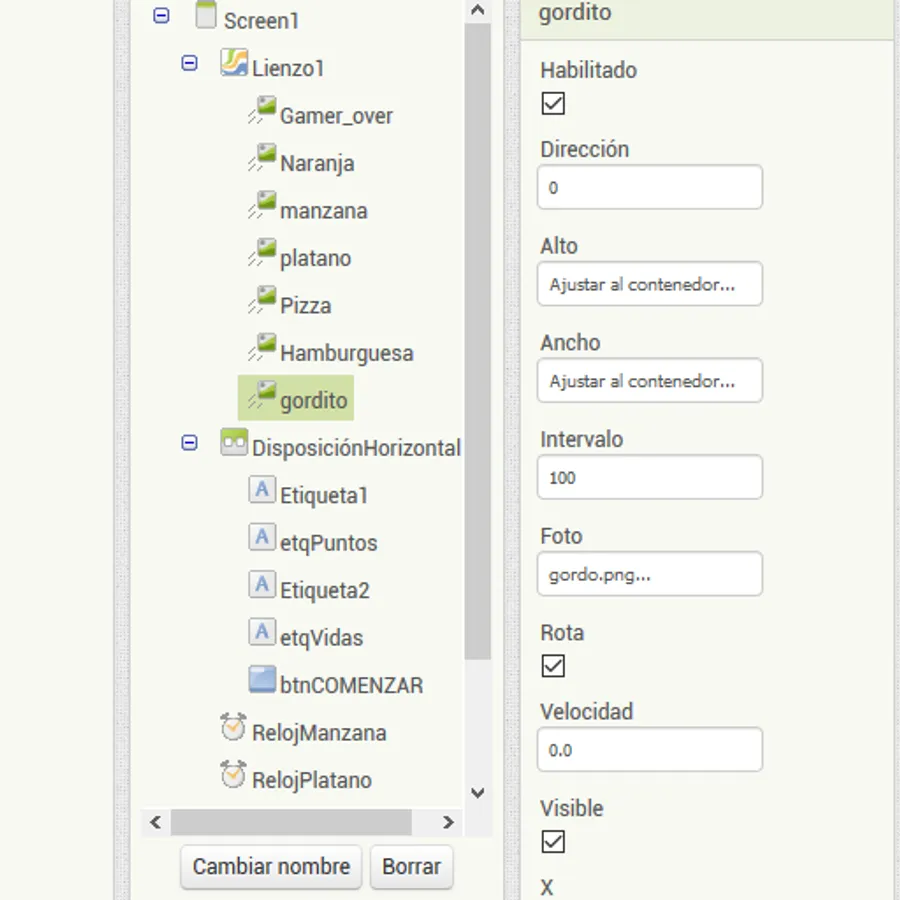The width and height of the screenshot is (900, 900).
Task: Click the etqPuntos label icon
Action: (262, 538)
